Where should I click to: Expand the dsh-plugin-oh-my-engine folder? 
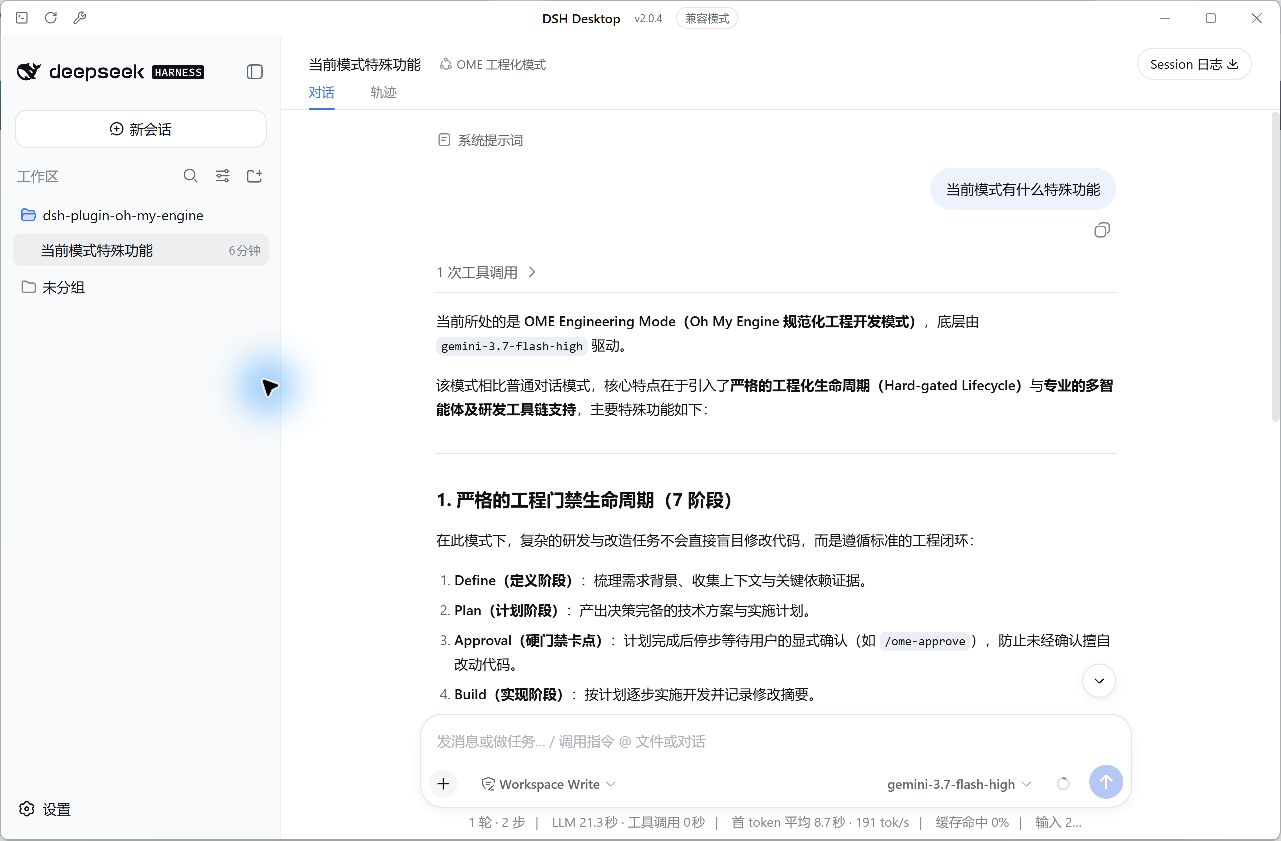[x=141, y=215]
